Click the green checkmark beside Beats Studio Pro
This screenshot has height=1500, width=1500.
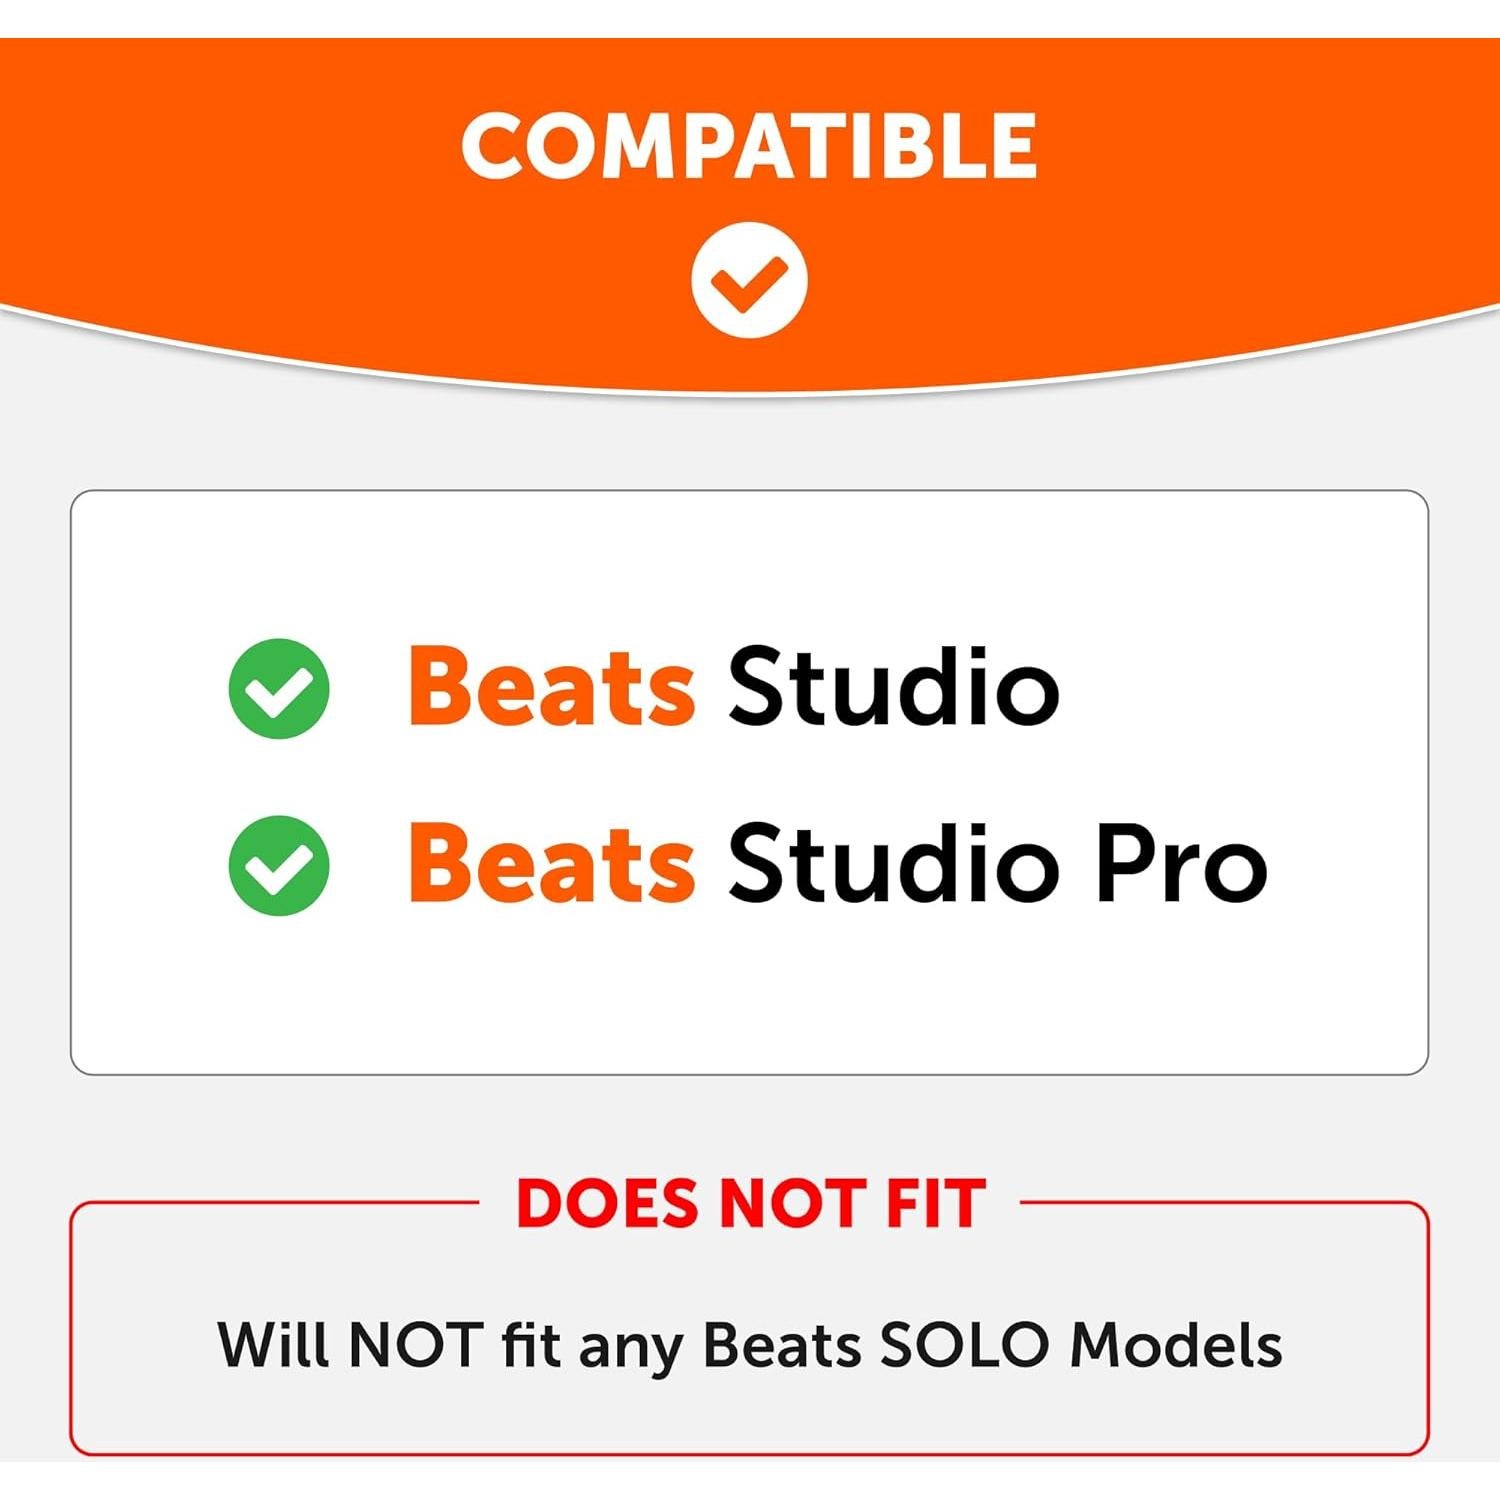coord(279,865)
